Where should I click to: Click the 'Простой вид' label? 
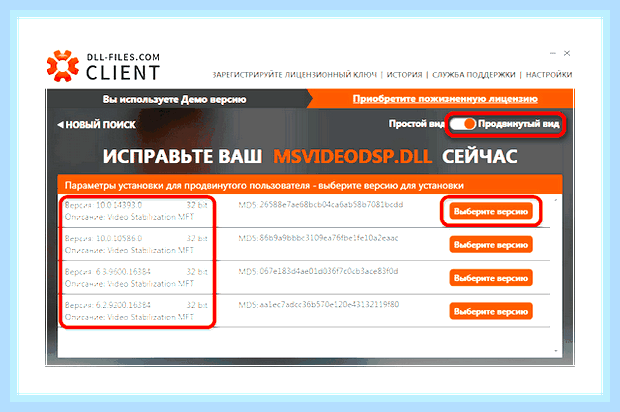point(417,124)
